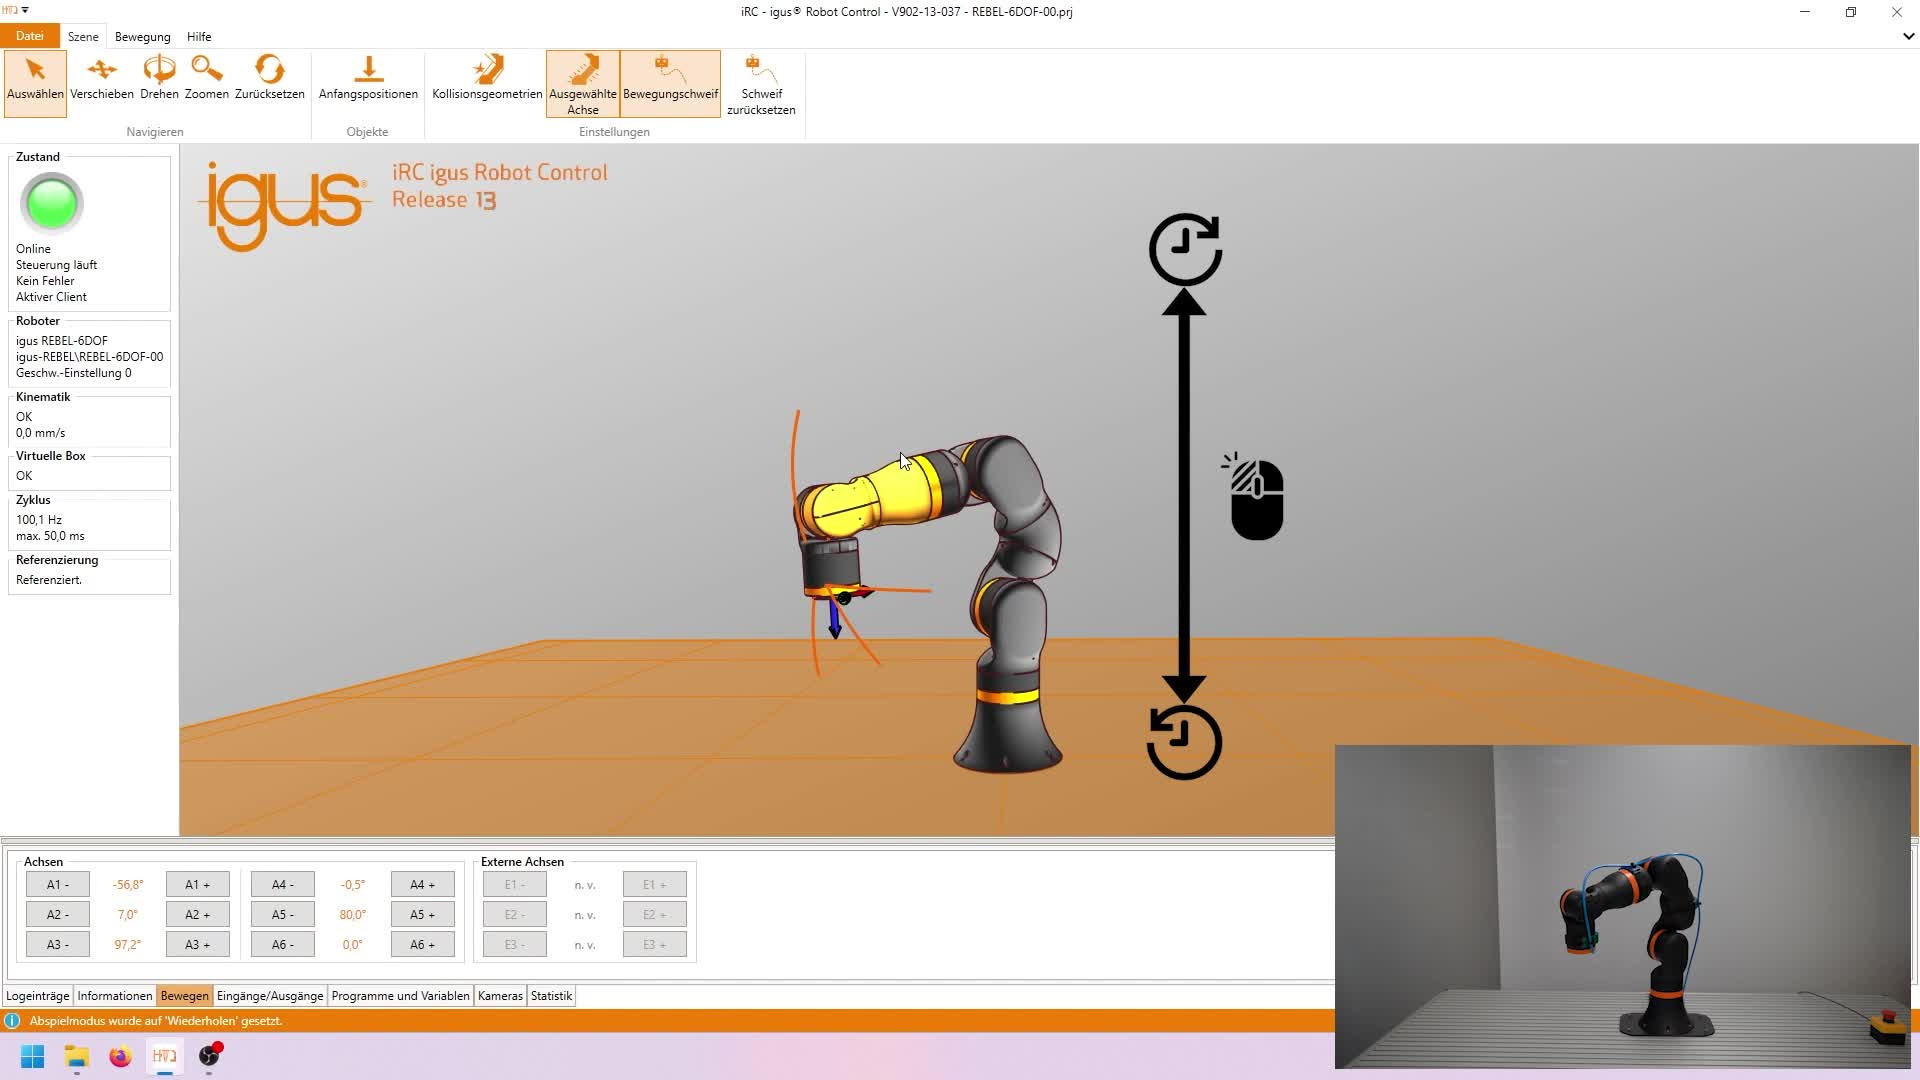The image size is (1920, 1080).
Task: Click the A6 + jog button
Action: [423, 945]
